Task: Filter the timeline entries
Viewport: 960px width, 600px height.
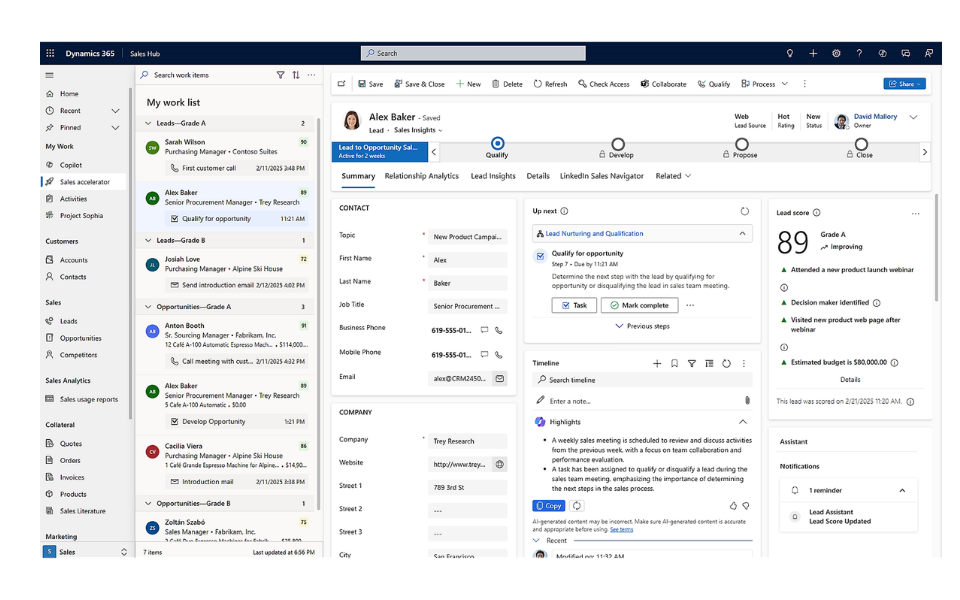Action: click(692, 364)
